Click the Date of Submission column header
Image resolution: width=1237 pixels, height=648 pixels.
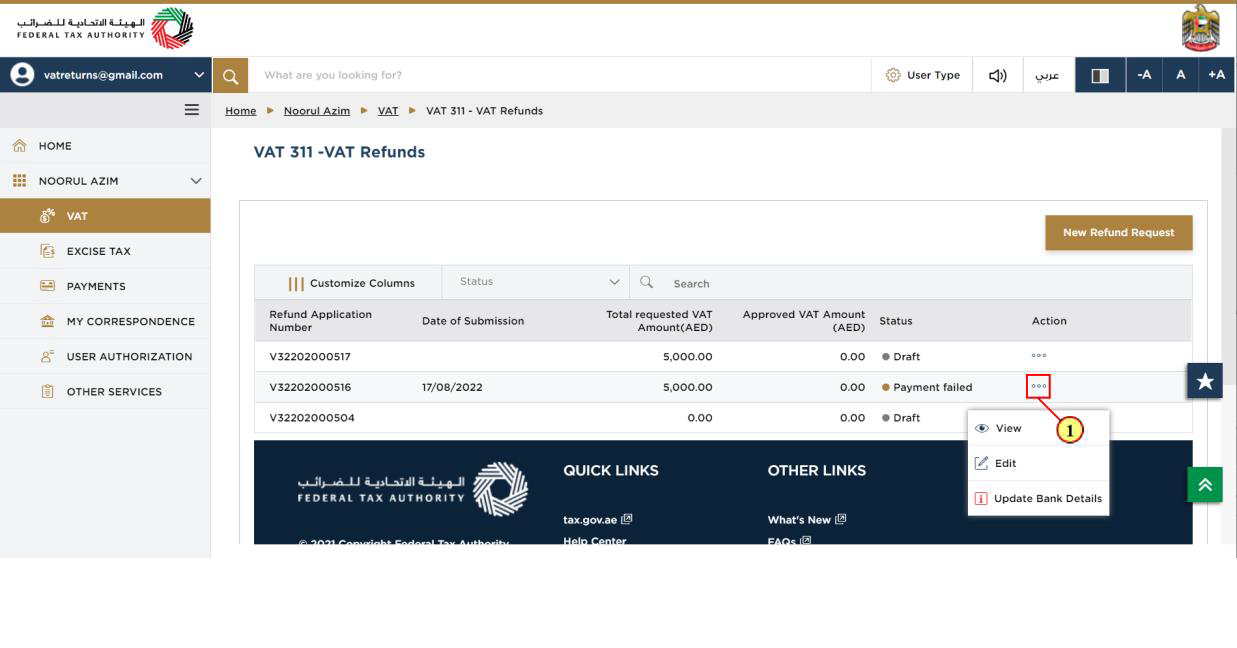(x=473, y=321)
